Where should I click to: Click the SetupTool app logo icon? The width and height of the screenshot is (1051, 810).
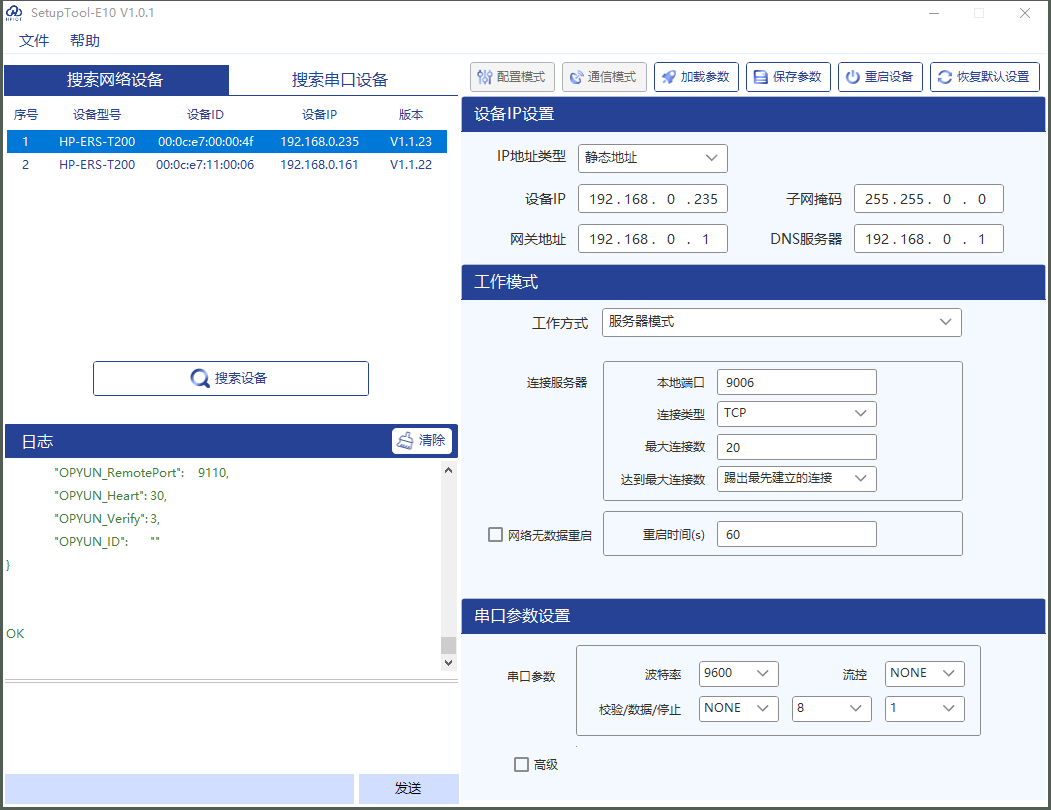pyautogui.click(x=13, y=13)
